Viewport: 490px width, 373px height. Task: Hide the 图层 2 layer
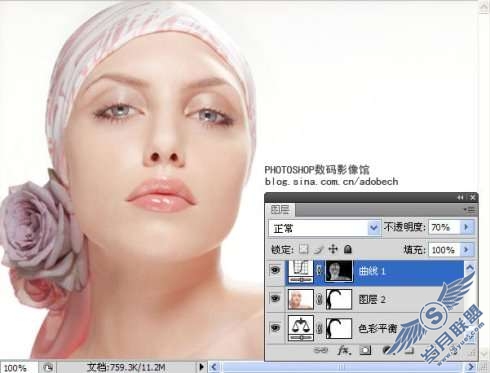pyautogui.click(x=275, y=299)
